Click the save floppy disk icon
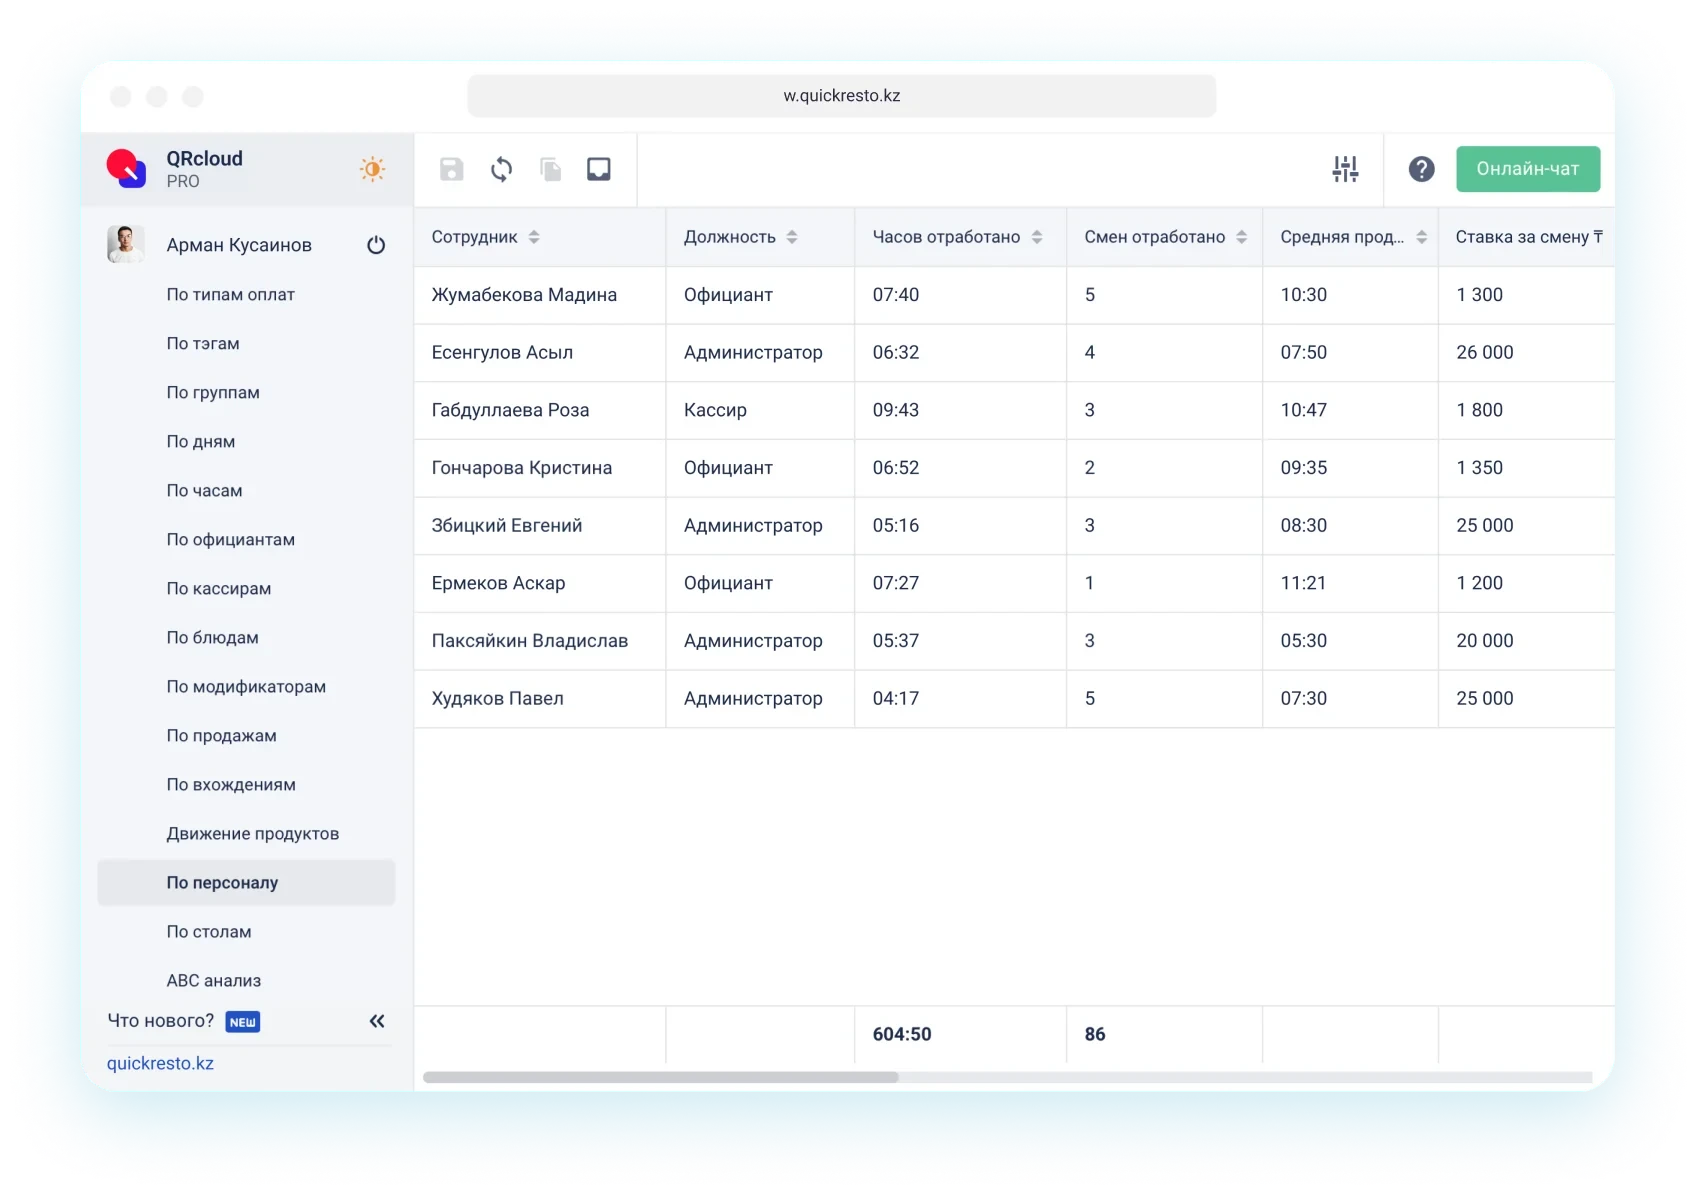 [x=451, y=169]
